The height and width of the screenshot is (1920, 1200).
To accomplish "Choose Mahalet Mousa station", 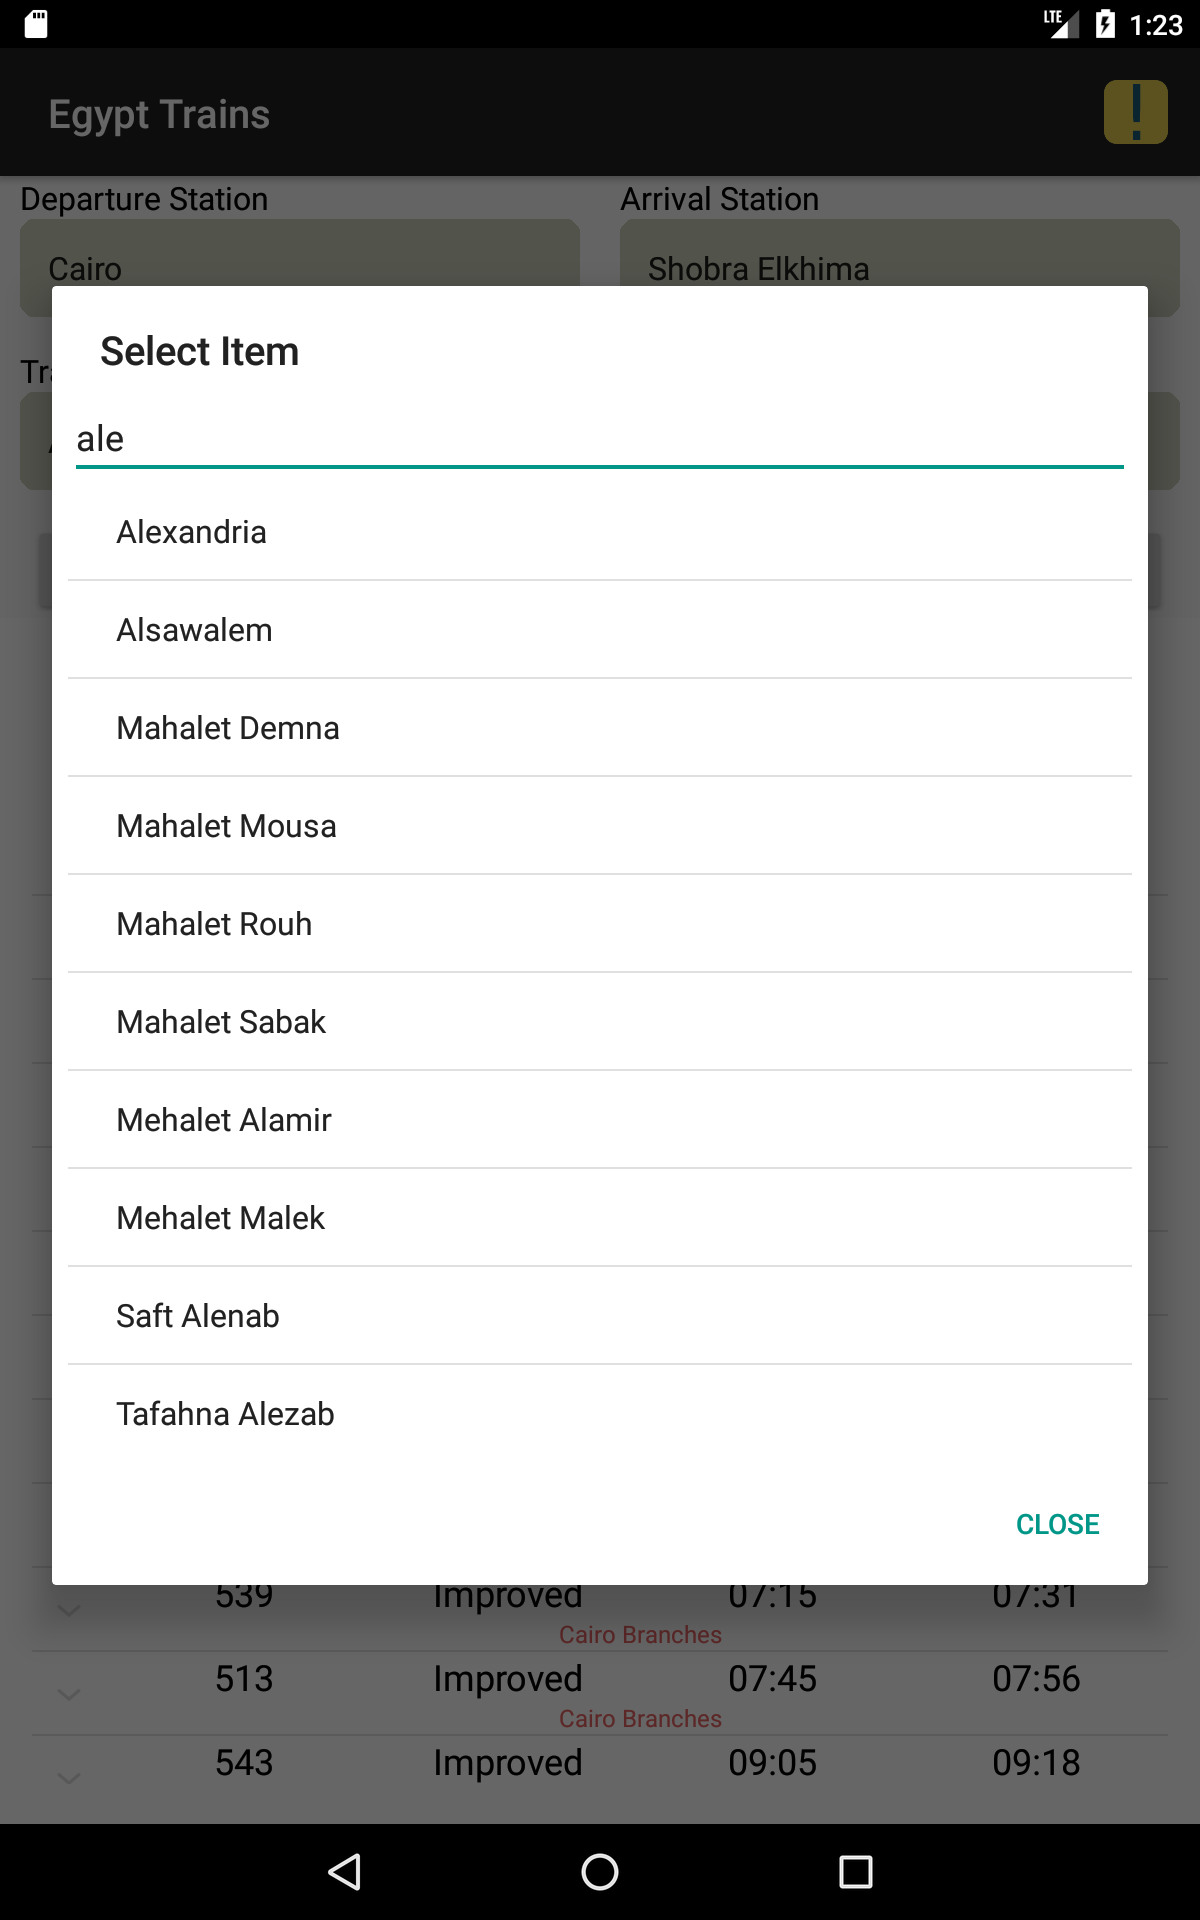I will pyautogui.click(x=600, y=826).
